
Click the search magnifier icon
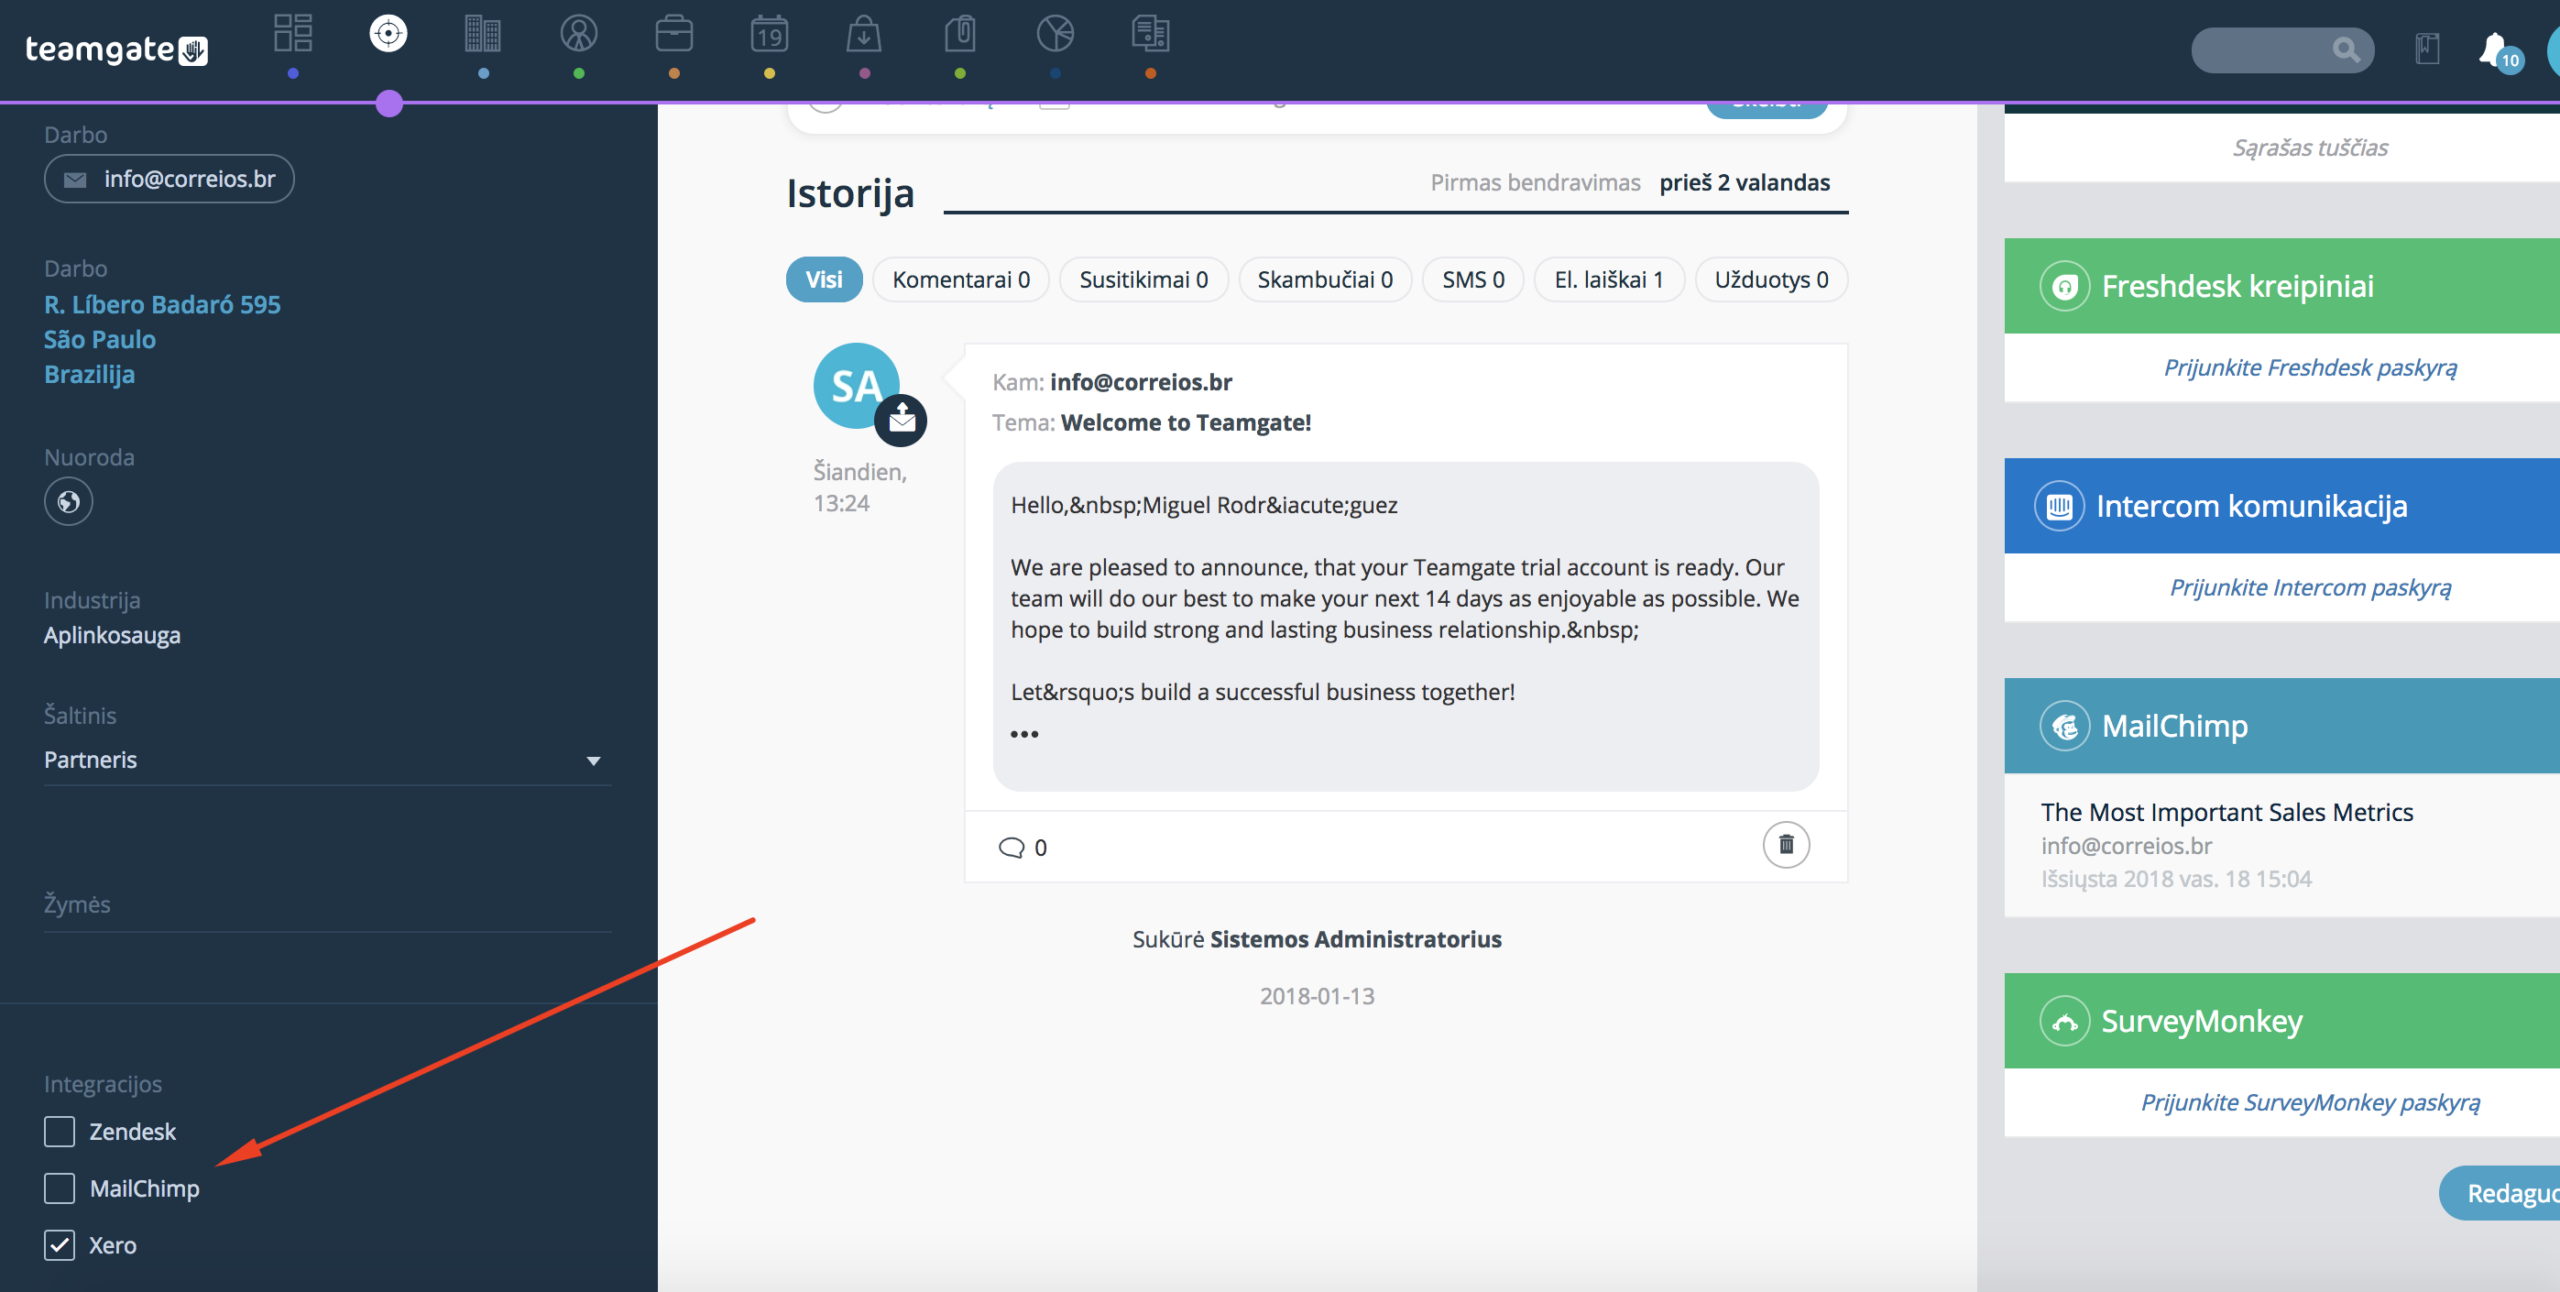2345,50
